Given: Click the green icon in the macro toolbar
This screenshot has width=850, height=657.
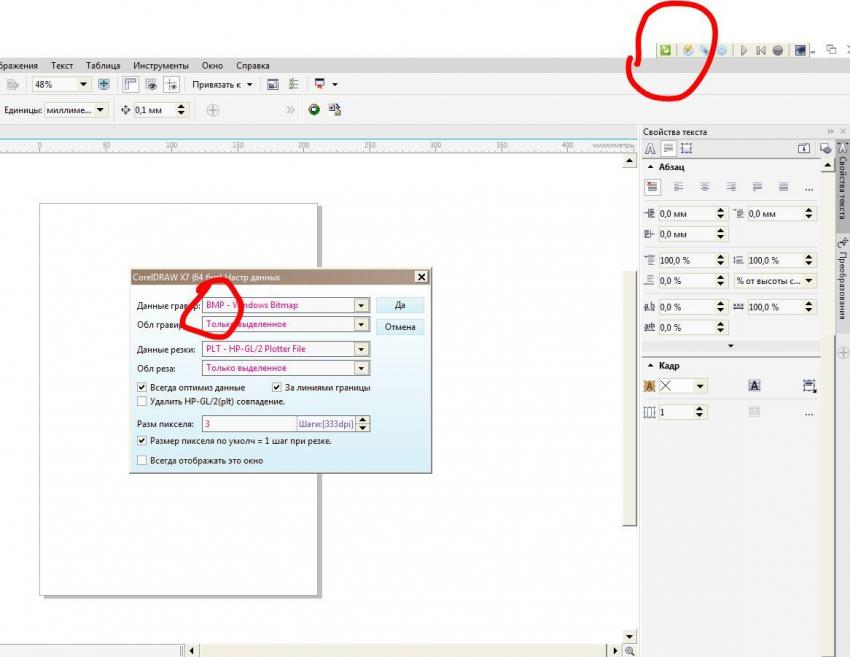Looking at the screenshot, I should (665, 50).
